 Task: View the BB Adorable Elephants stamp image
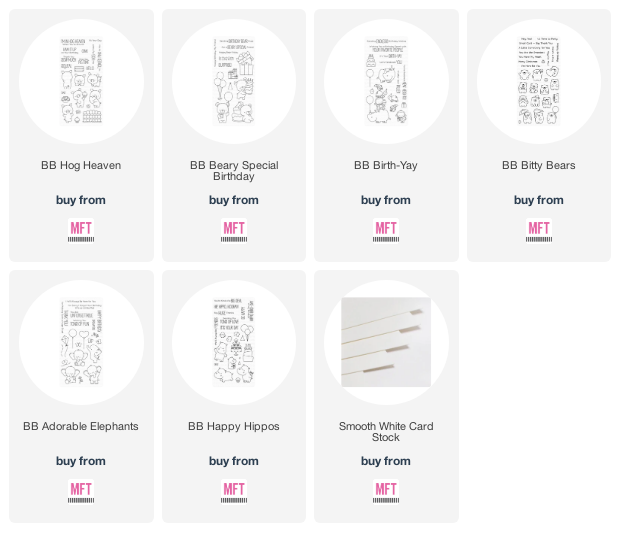[81, 342]
